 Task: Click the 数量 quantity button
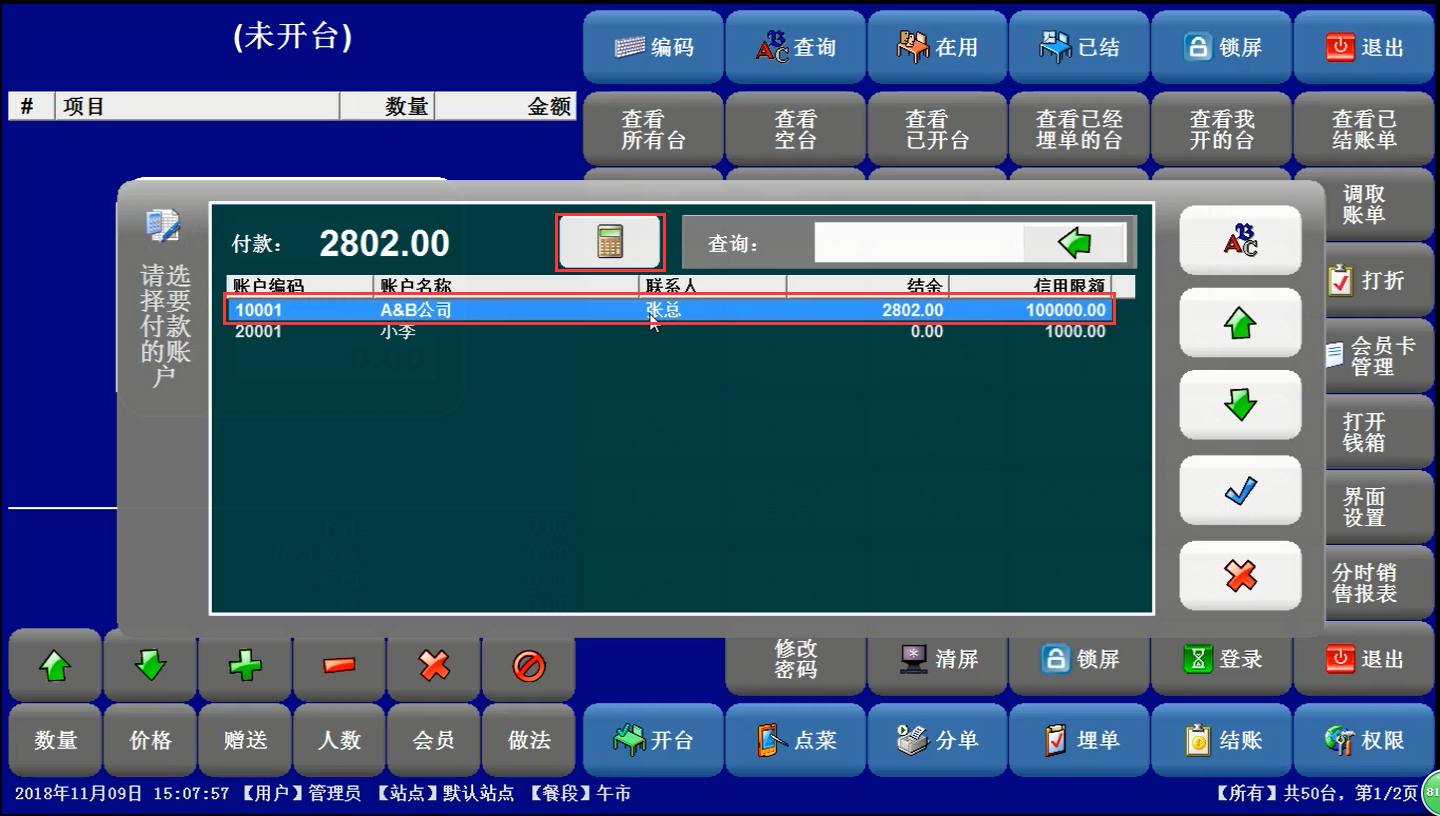[55, 740]
